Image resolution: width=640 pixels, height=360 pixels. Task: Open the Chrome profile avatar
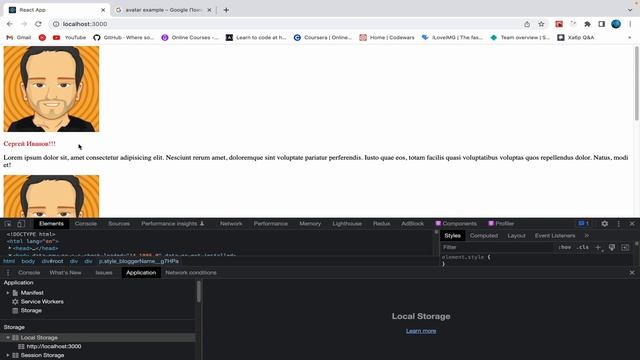click(x=616, y=24)
